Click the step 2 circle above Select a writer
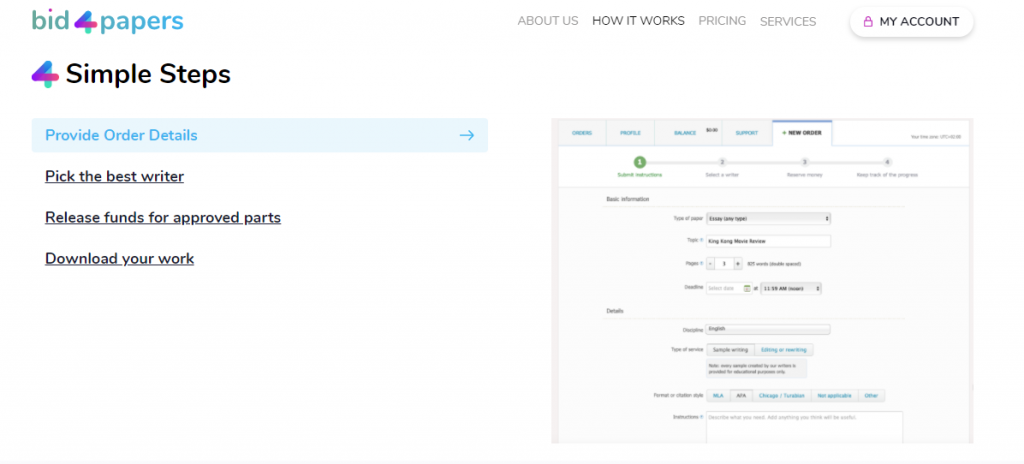Image resolution: width=1024 pixels, height=464 pixels. 722,162
